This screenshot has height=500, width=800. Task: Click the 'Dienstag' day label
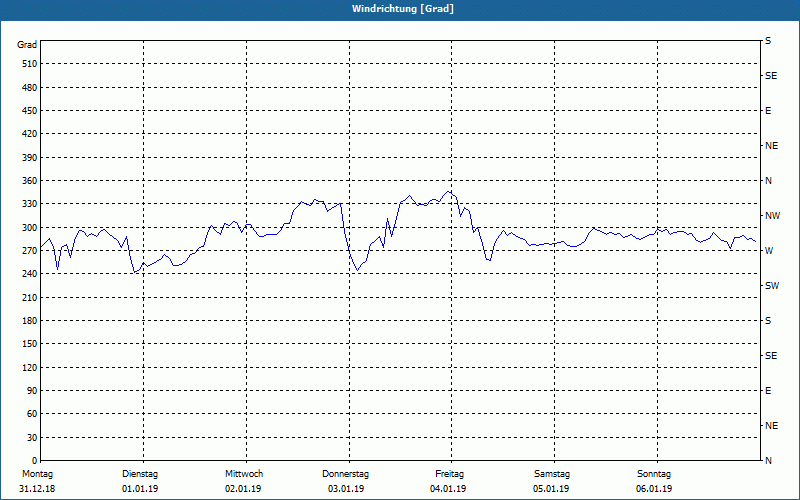tap(140, 474)
